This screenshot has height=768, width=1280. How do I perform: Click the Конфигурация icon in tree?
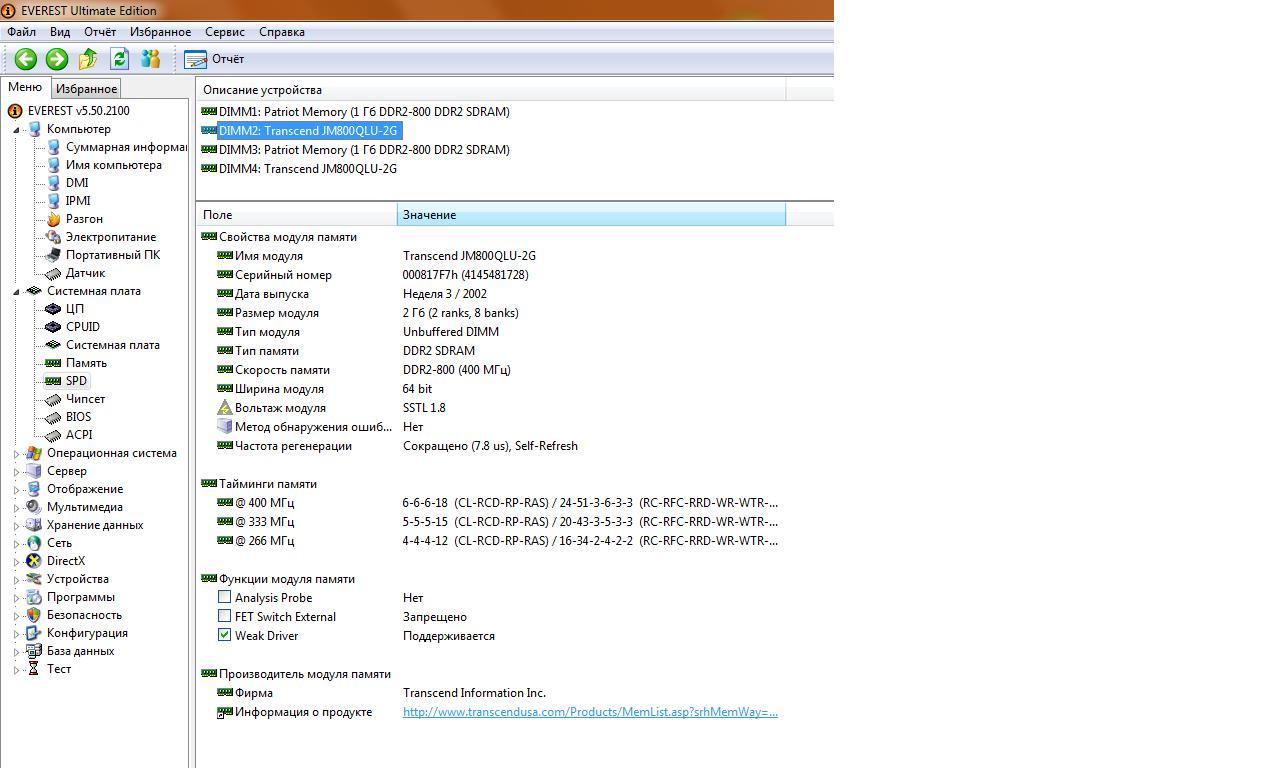34,633
